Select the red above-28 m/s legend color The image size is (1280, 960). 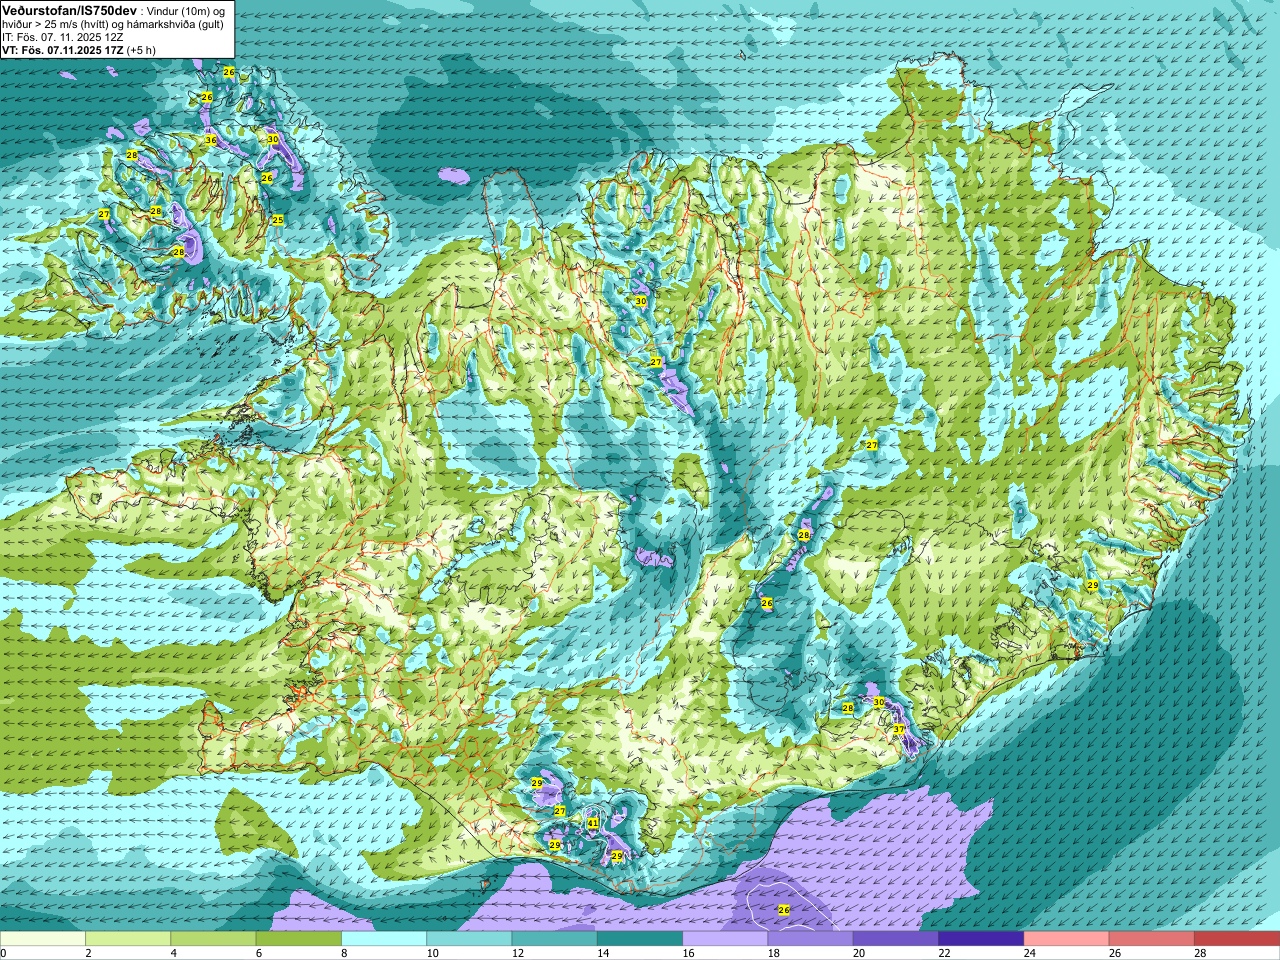coord(1237,939)
